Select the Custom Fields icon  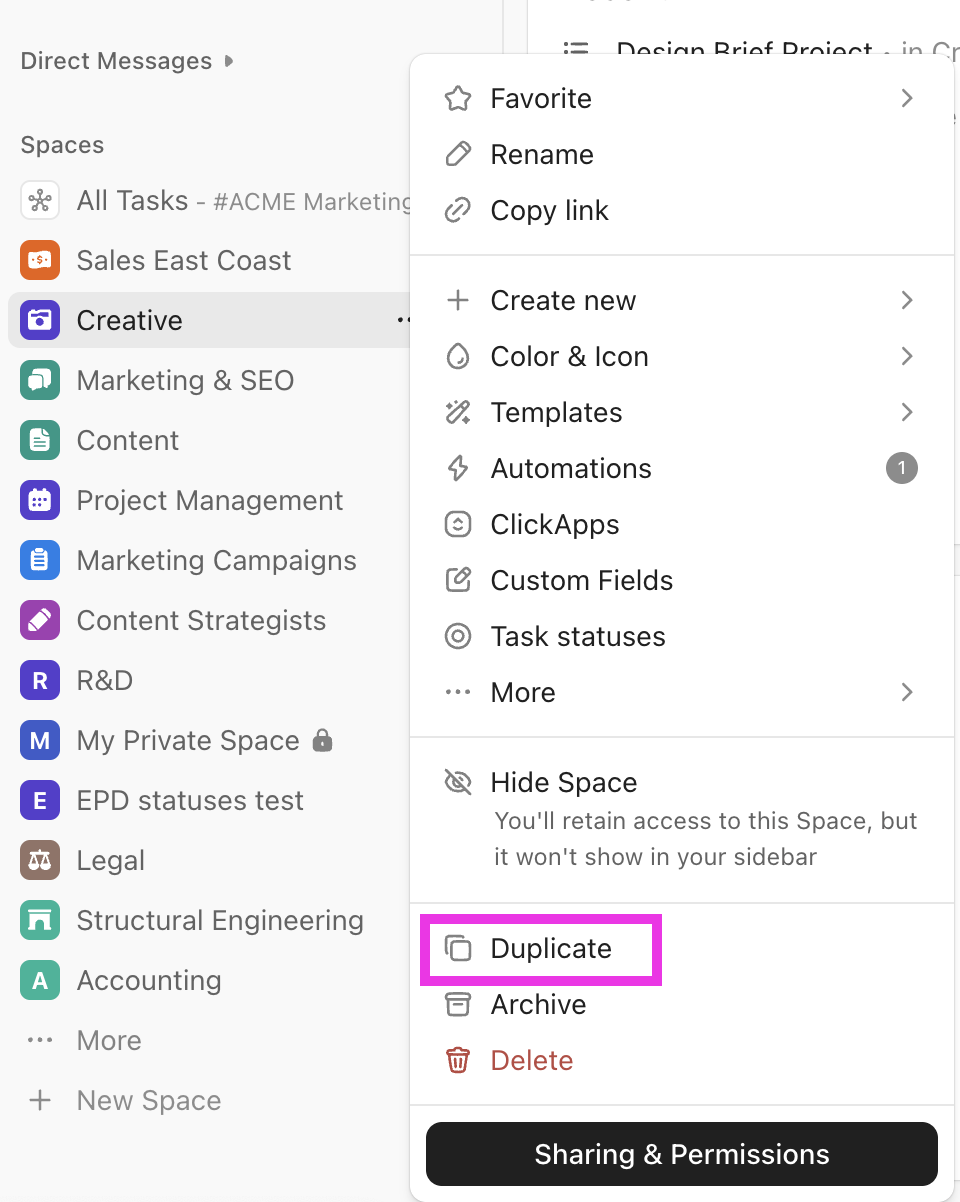point(458,580)
